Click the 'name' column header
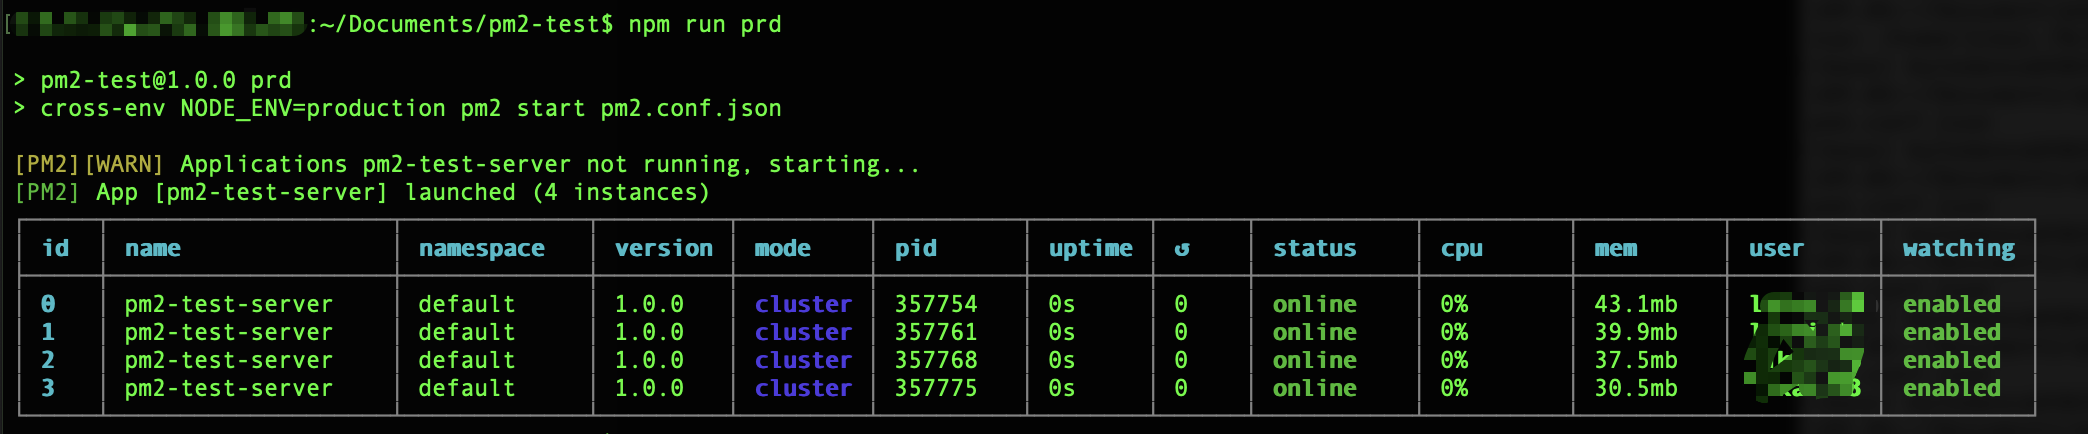 click(153, 248)
